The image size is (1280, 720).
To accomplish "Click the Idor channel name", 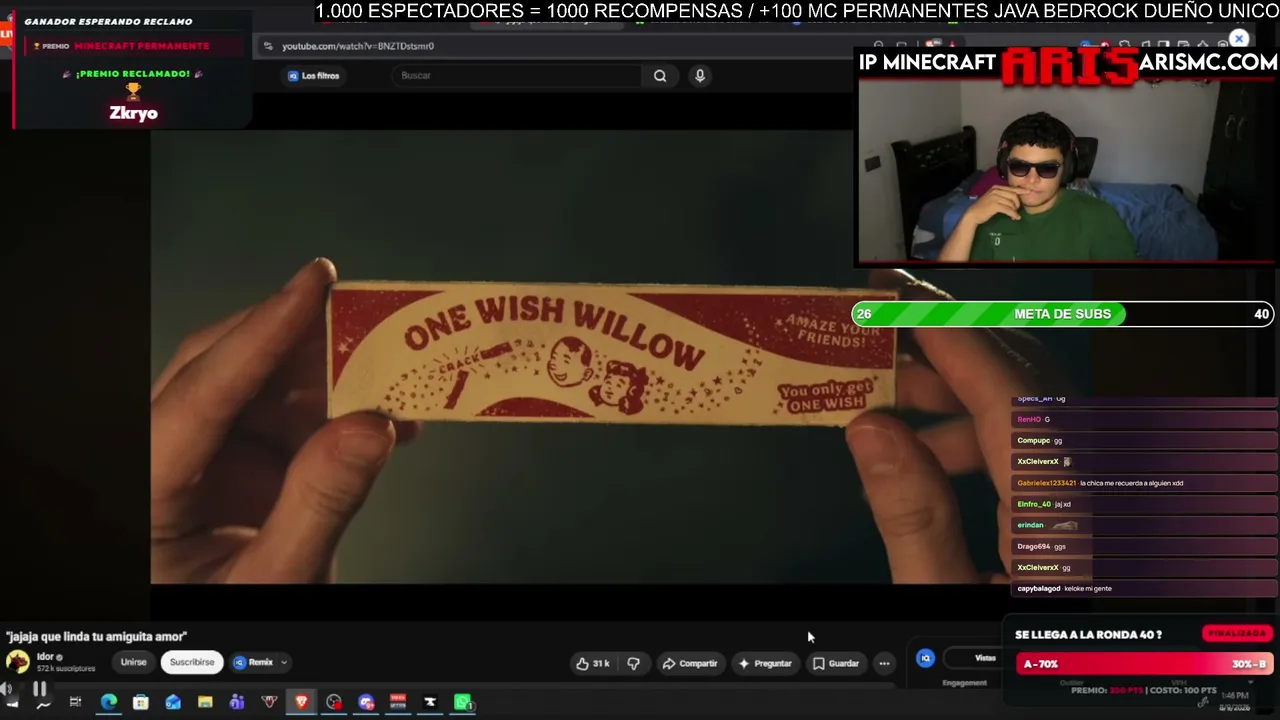I will coord(45,657).
